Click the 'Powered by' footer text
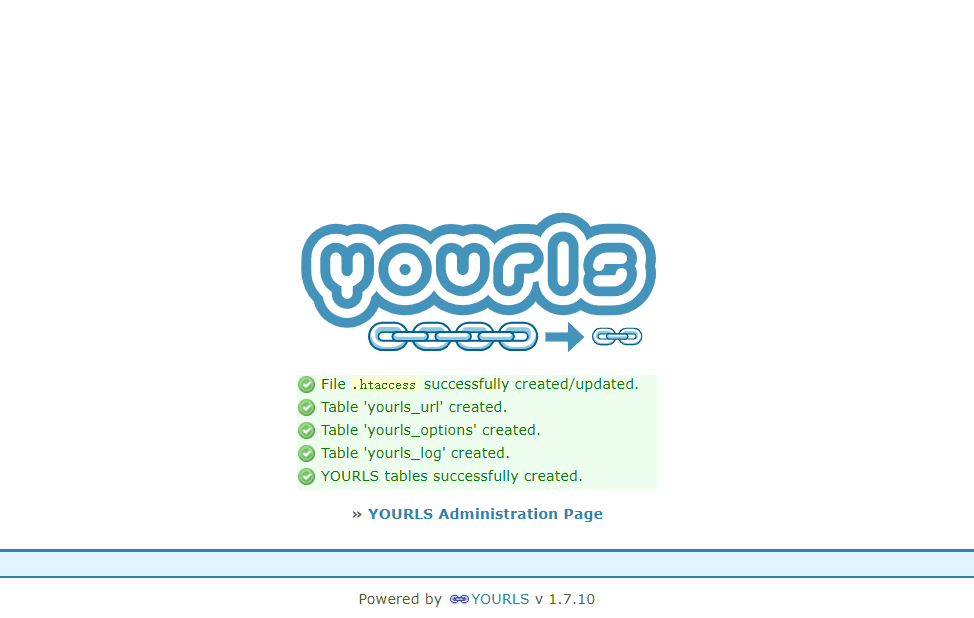The height and width of the screenshot is (618, 974). (x=400, y=599)
